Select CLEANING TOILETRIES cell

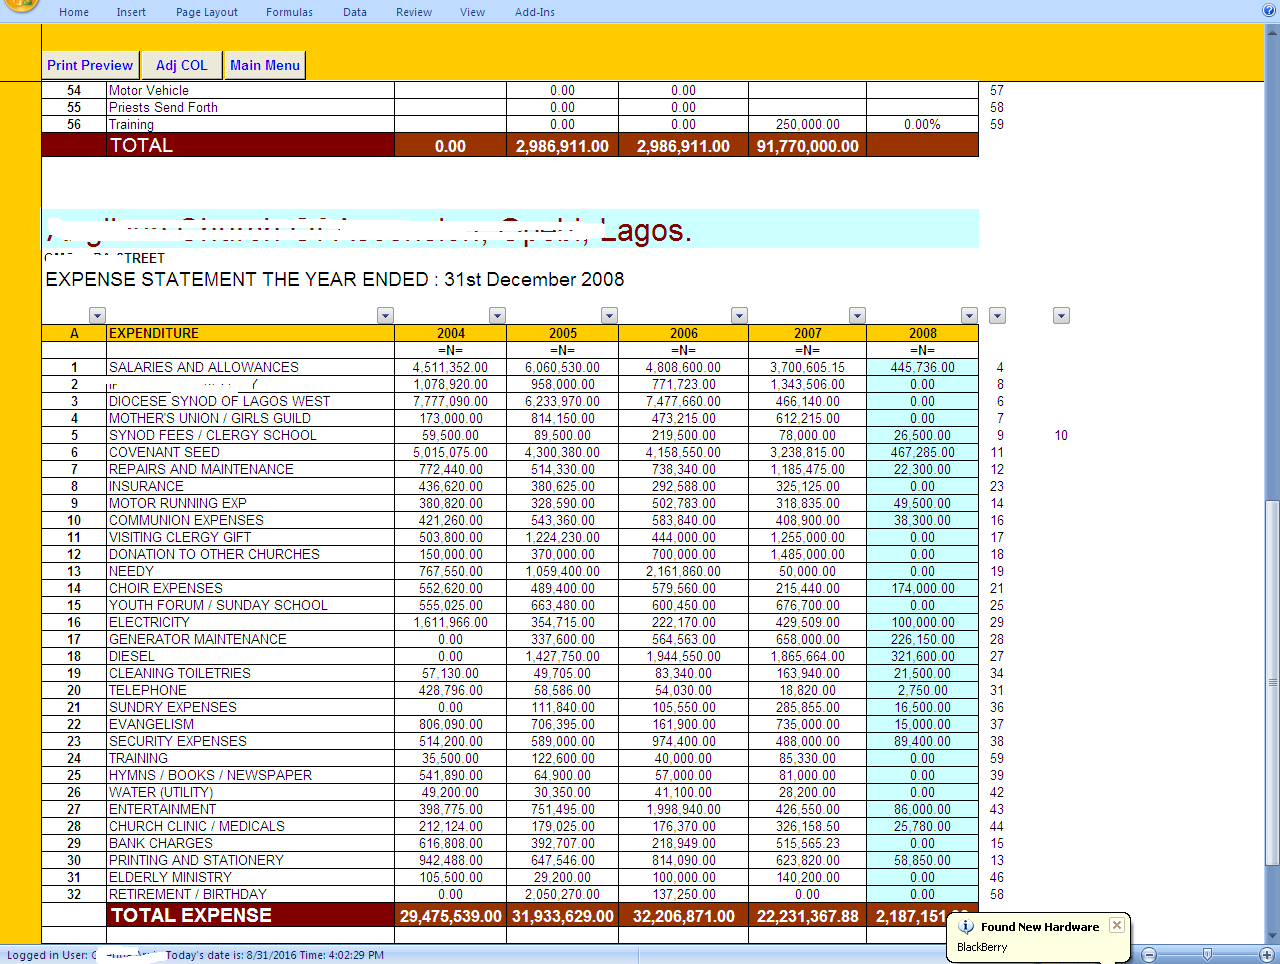pyautogui.click(x=250, y=673)
